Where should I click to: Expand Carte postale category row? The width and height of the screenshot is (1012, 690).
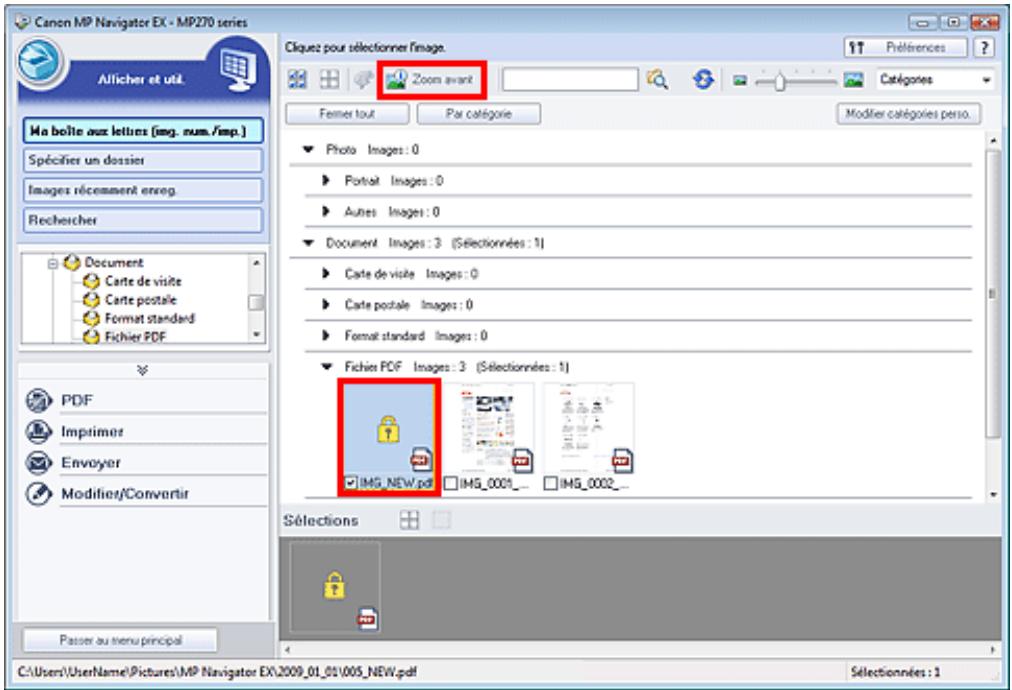click(x=326, y=305)
